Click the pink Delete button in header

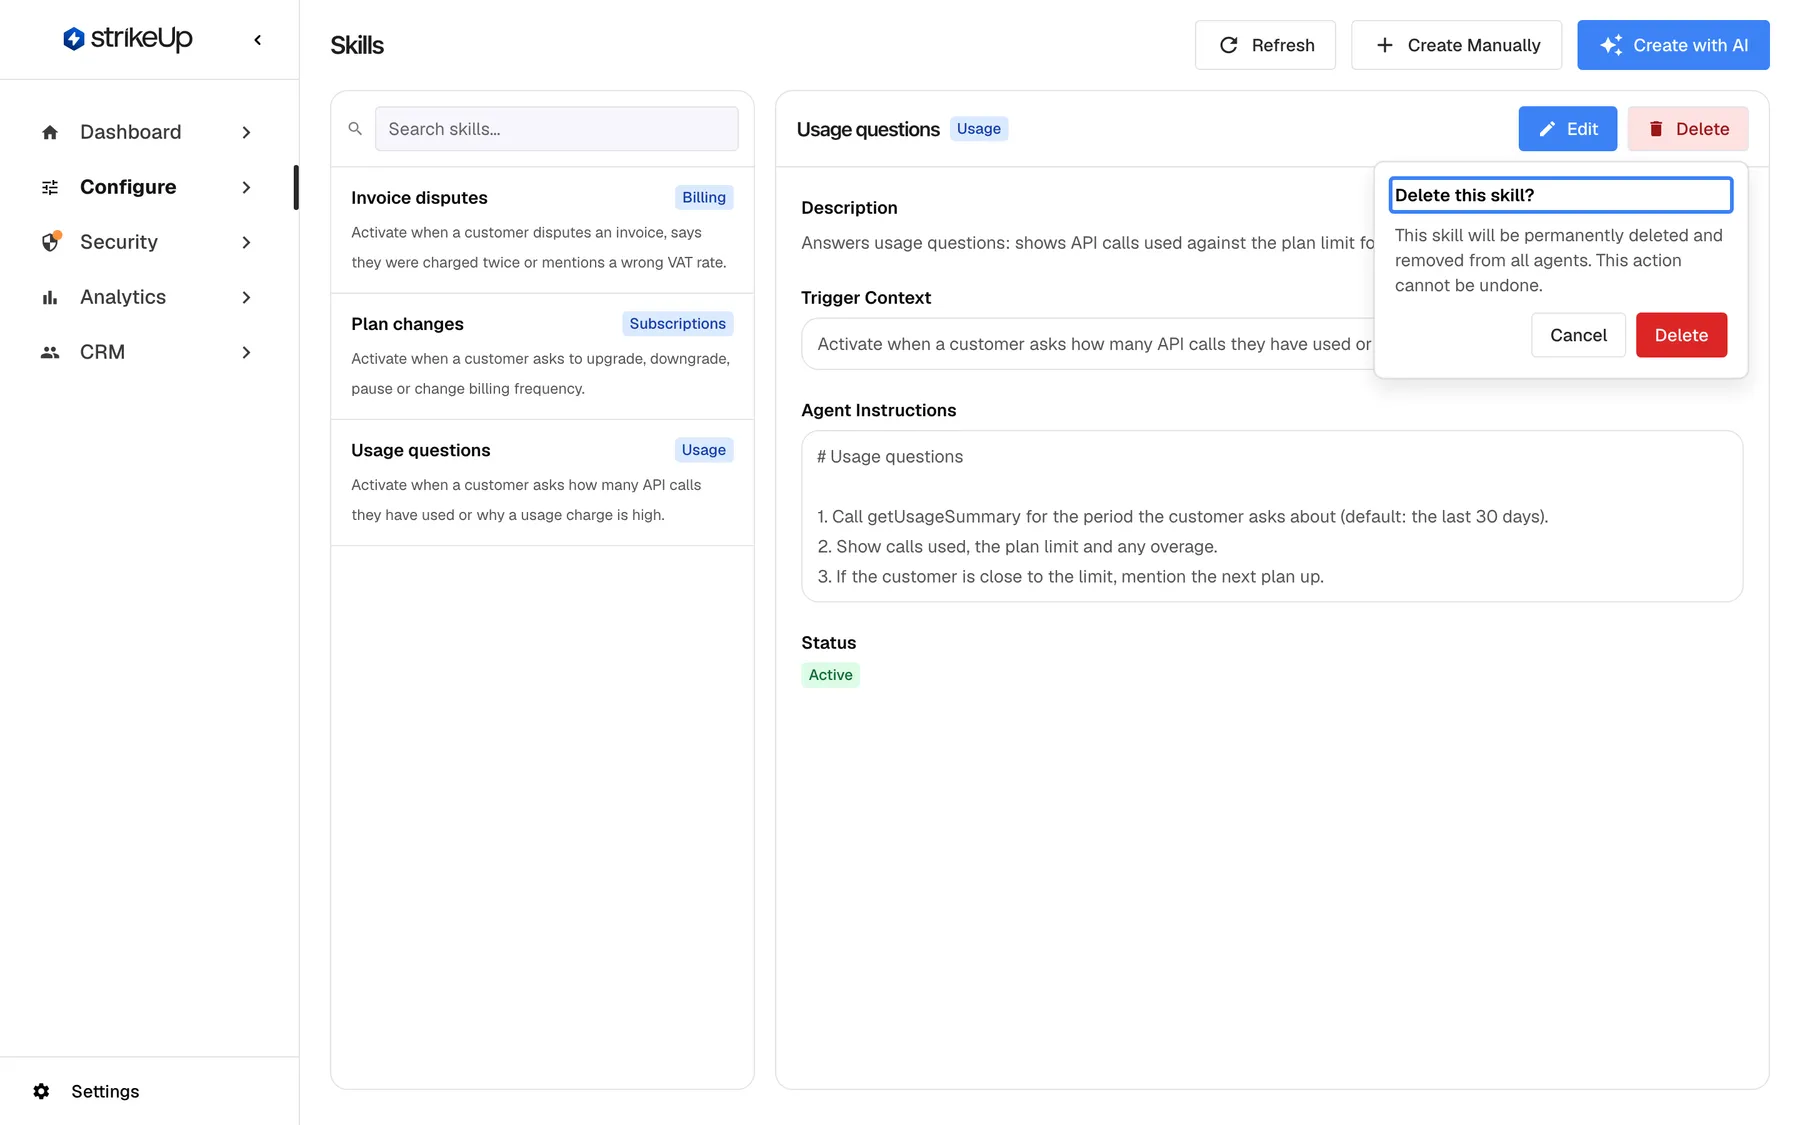[1688, 129]
